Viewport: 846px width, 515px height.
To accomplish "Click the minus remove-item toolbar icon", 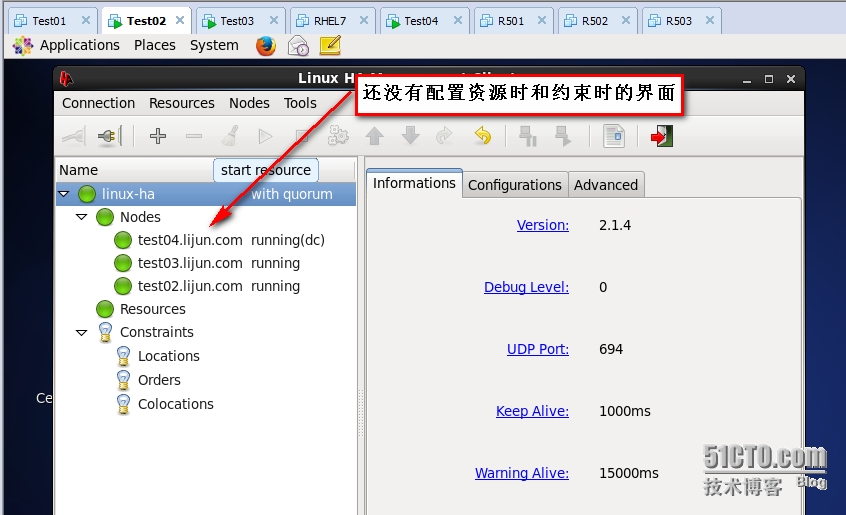I will click(194, 136).
